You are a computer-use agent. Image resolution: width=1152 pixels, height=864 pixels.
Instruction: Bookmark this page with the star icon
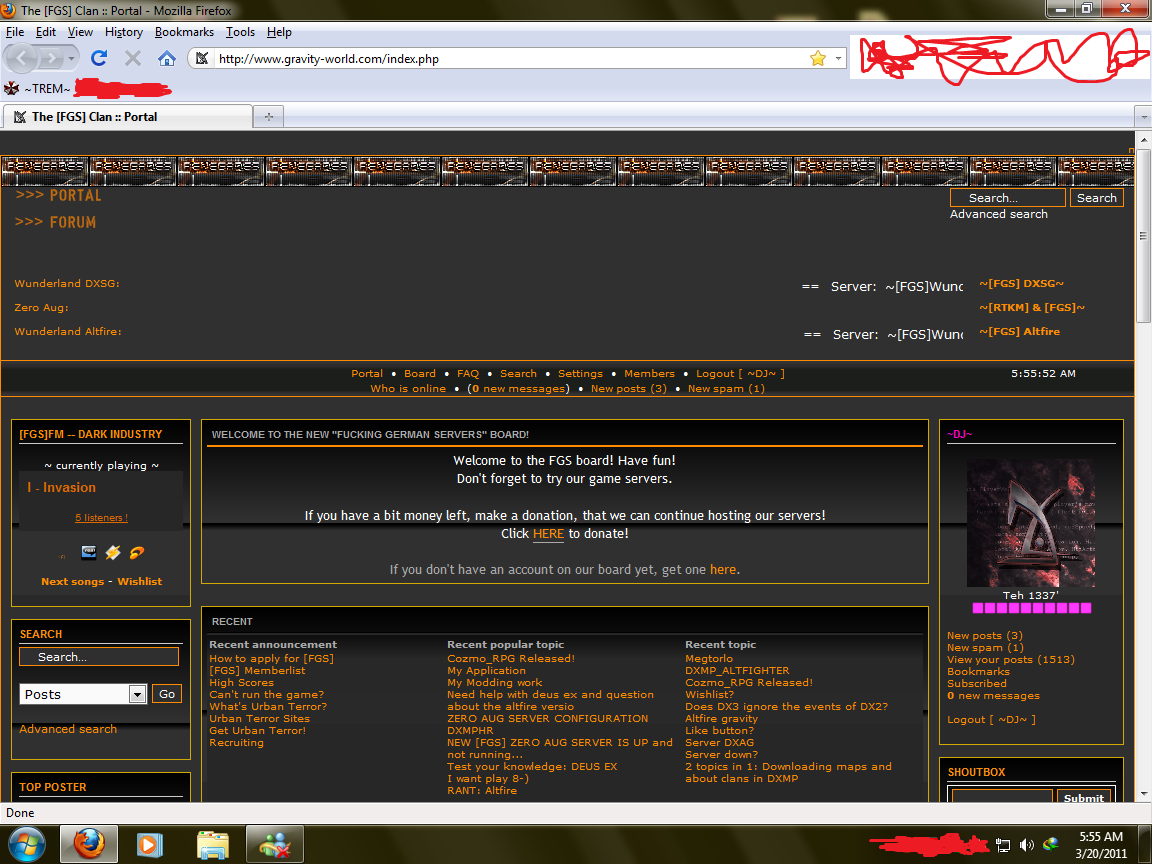pos(817,58)
